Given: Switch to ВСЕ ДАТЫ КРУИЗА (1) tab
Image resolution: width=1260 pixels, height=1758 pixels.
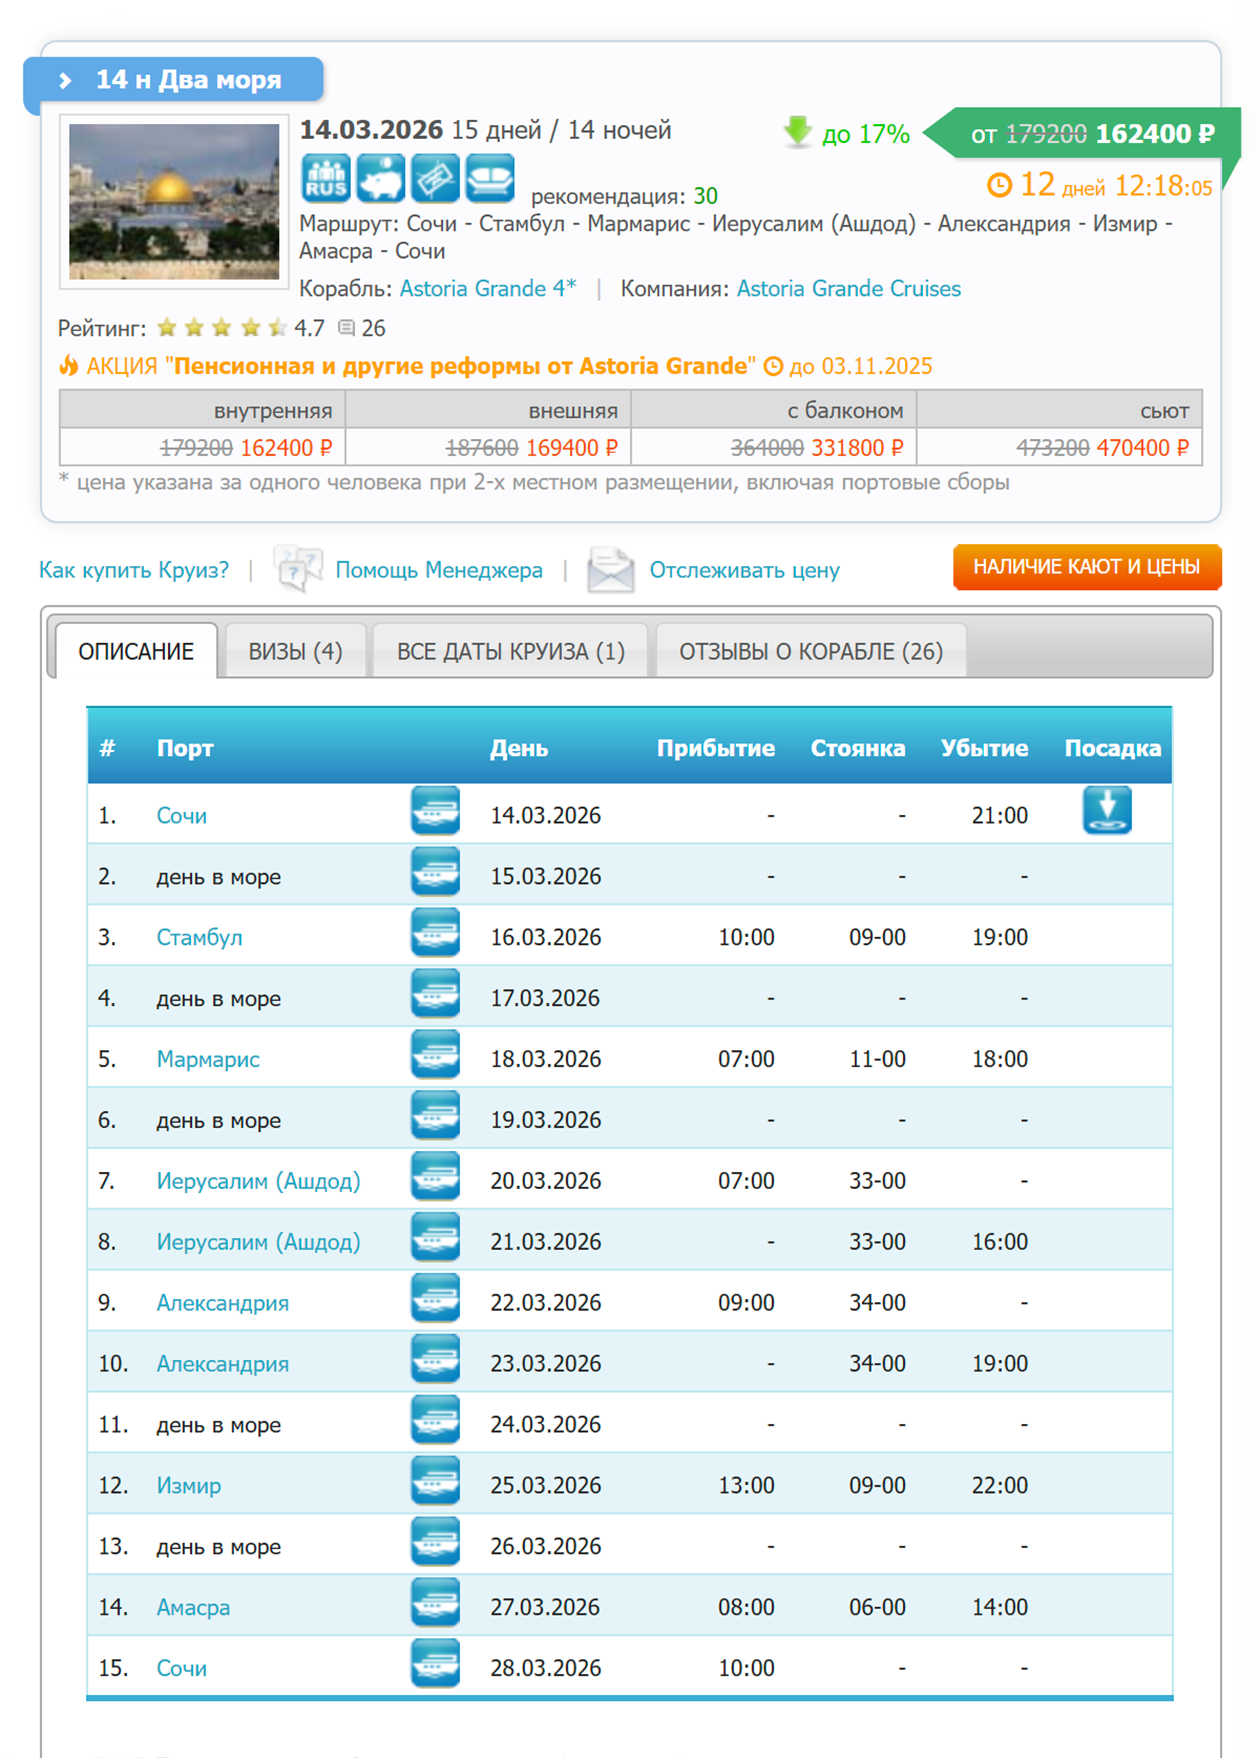Looking at the screenshot, I should [511, 651].
